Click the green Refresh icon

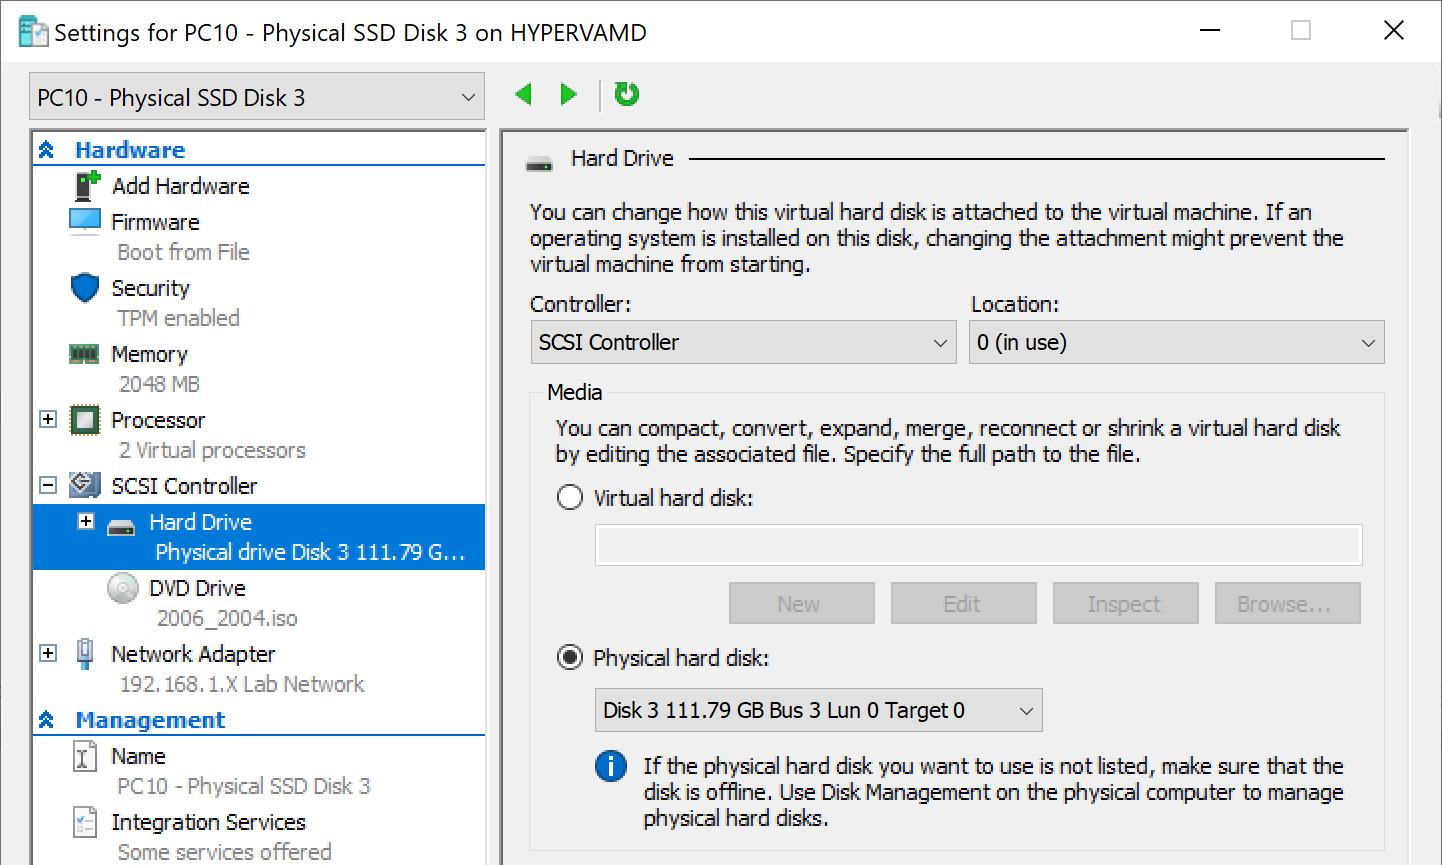[626, 93]
